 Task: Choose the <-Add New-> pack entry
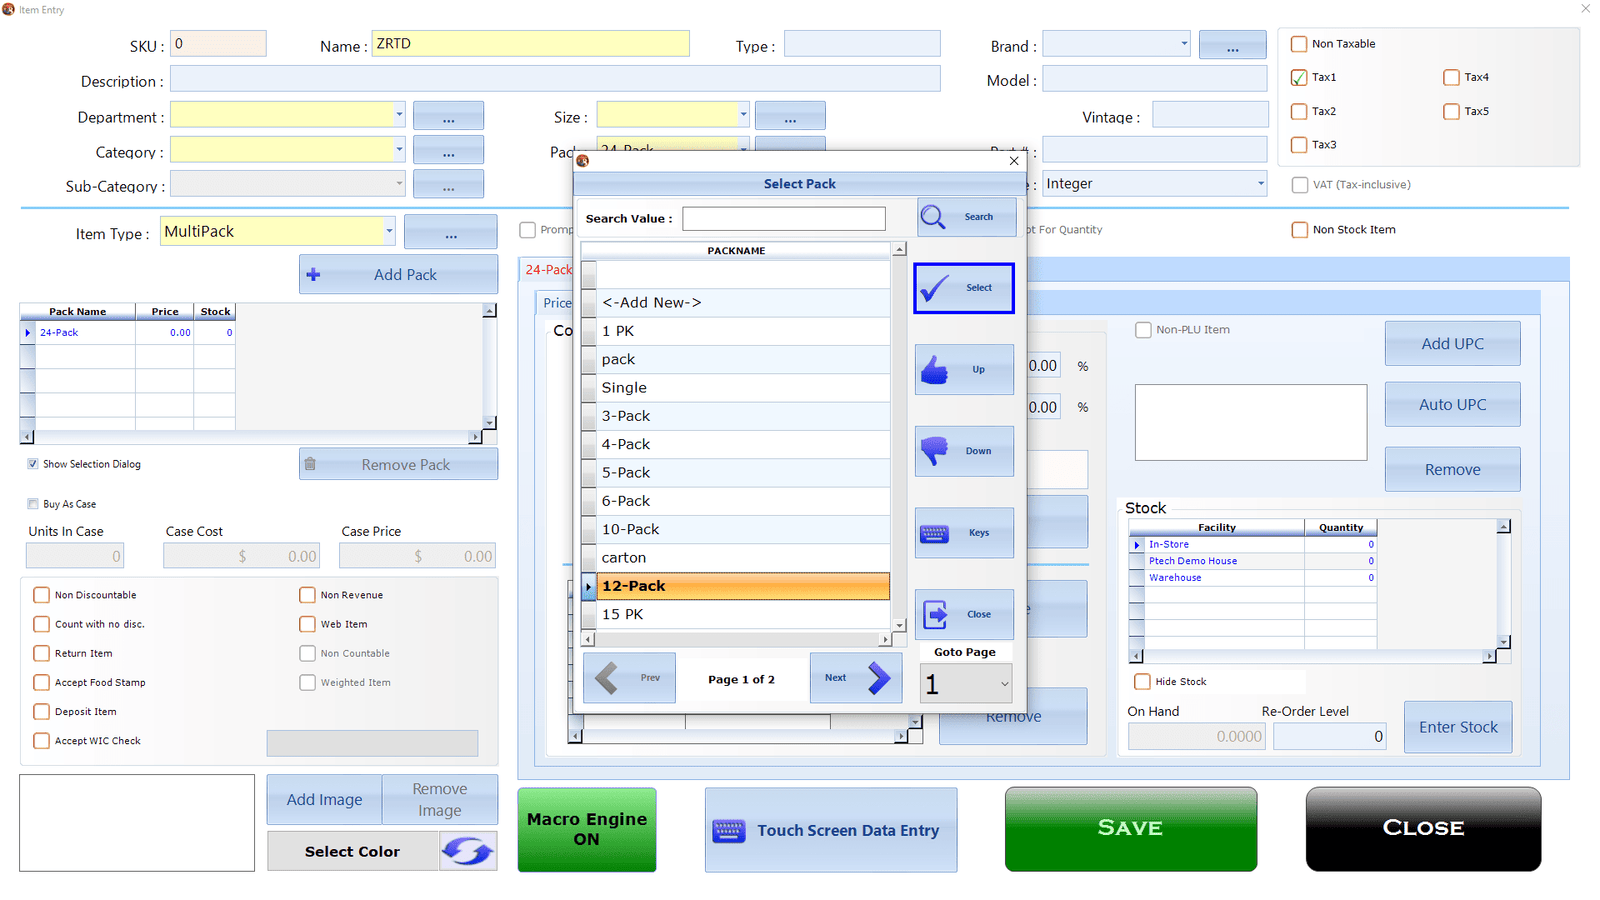coord(743,302)
